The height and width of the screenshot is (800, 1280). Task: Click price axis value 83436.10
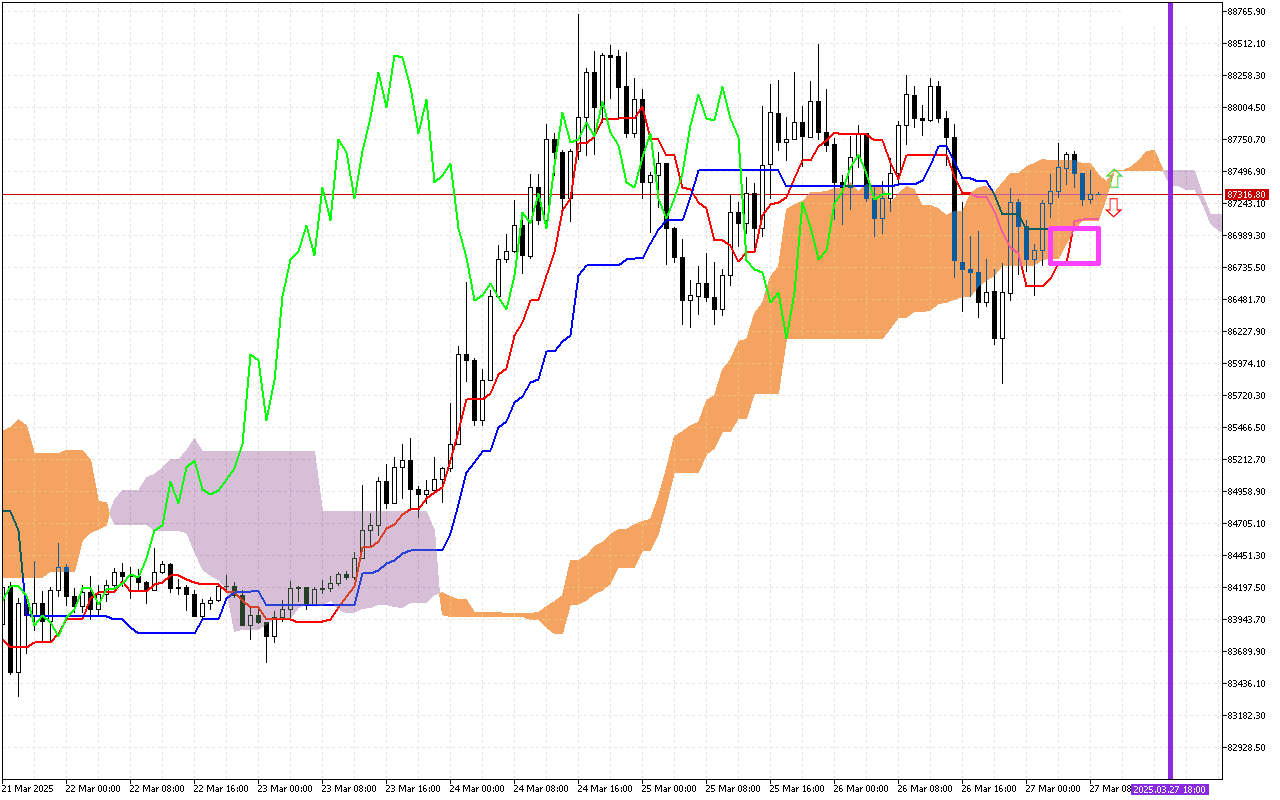(x=1246, y=684)
